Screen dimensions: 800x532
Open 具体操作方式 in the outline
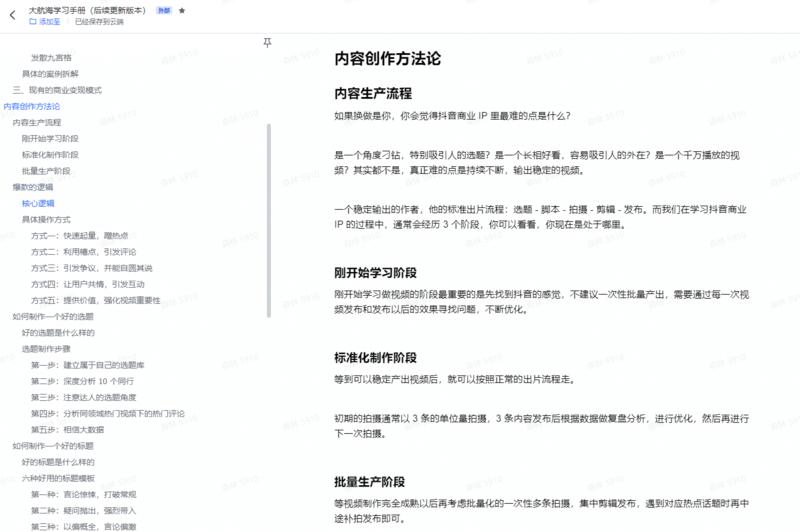pos(46,219)
